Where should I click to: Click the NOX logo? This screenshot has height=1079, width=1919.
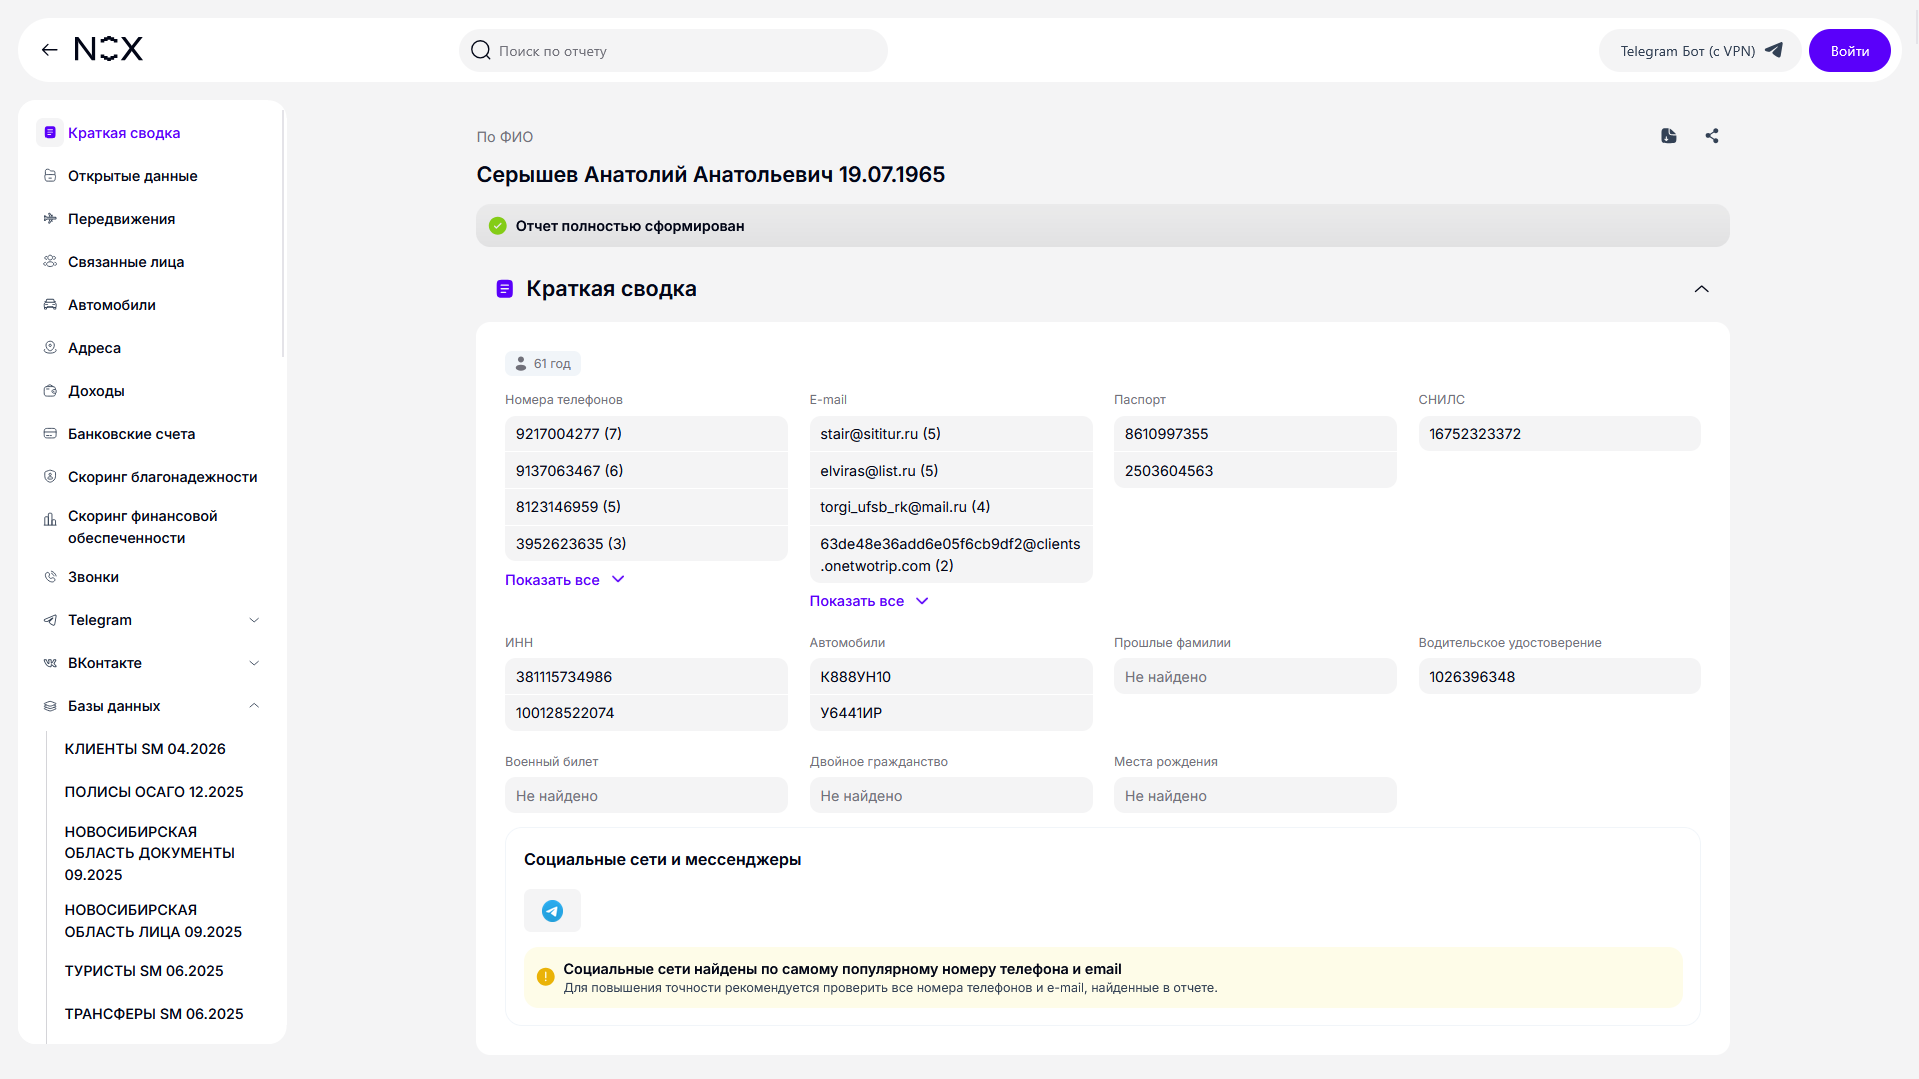[x=108, y=49]
